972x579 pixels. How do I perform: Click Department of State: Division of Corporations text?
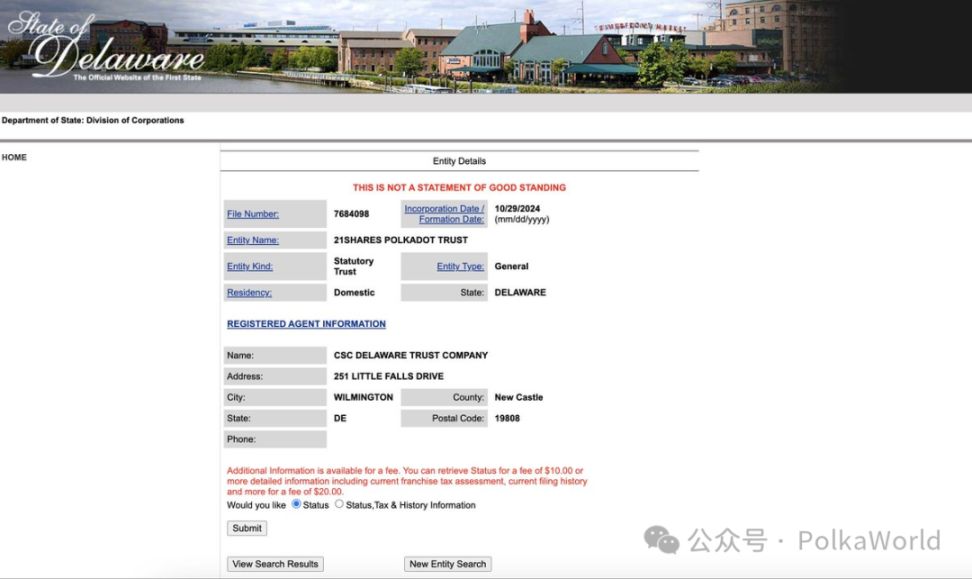point(93,120)
